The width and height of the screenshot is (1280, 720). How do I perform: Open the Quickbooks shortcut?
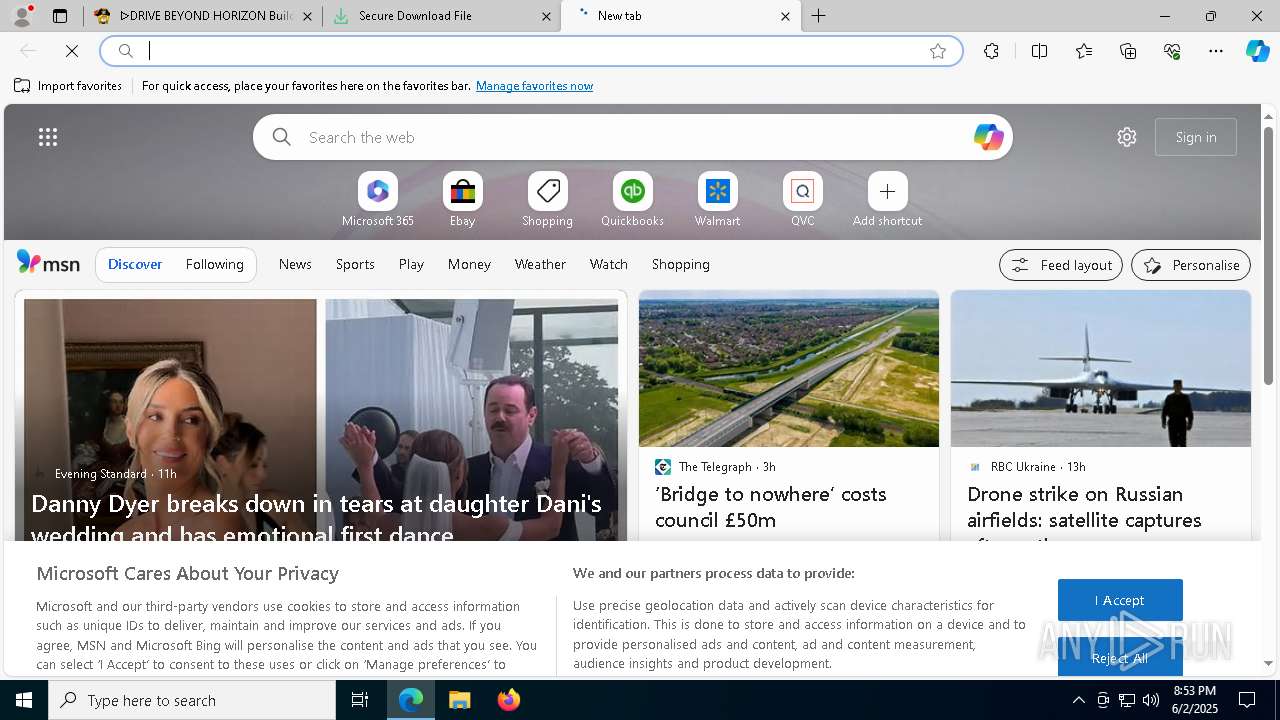632,200
